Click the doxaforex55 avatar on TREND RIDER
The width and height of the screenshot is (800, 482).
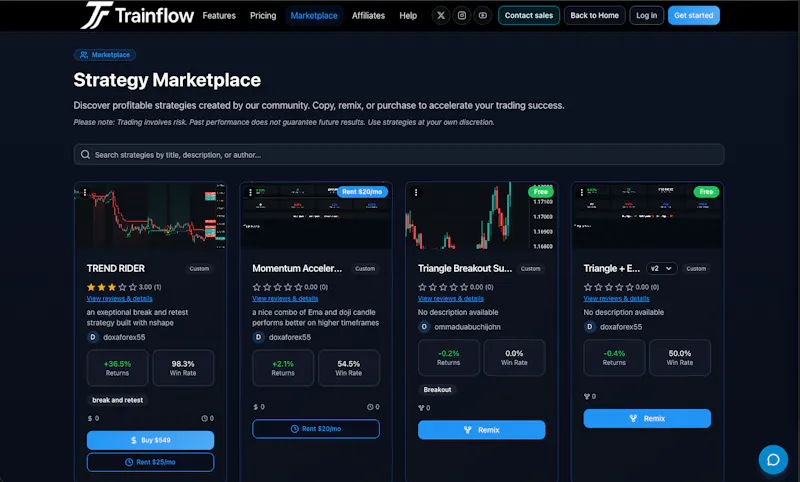pos(93,337)
